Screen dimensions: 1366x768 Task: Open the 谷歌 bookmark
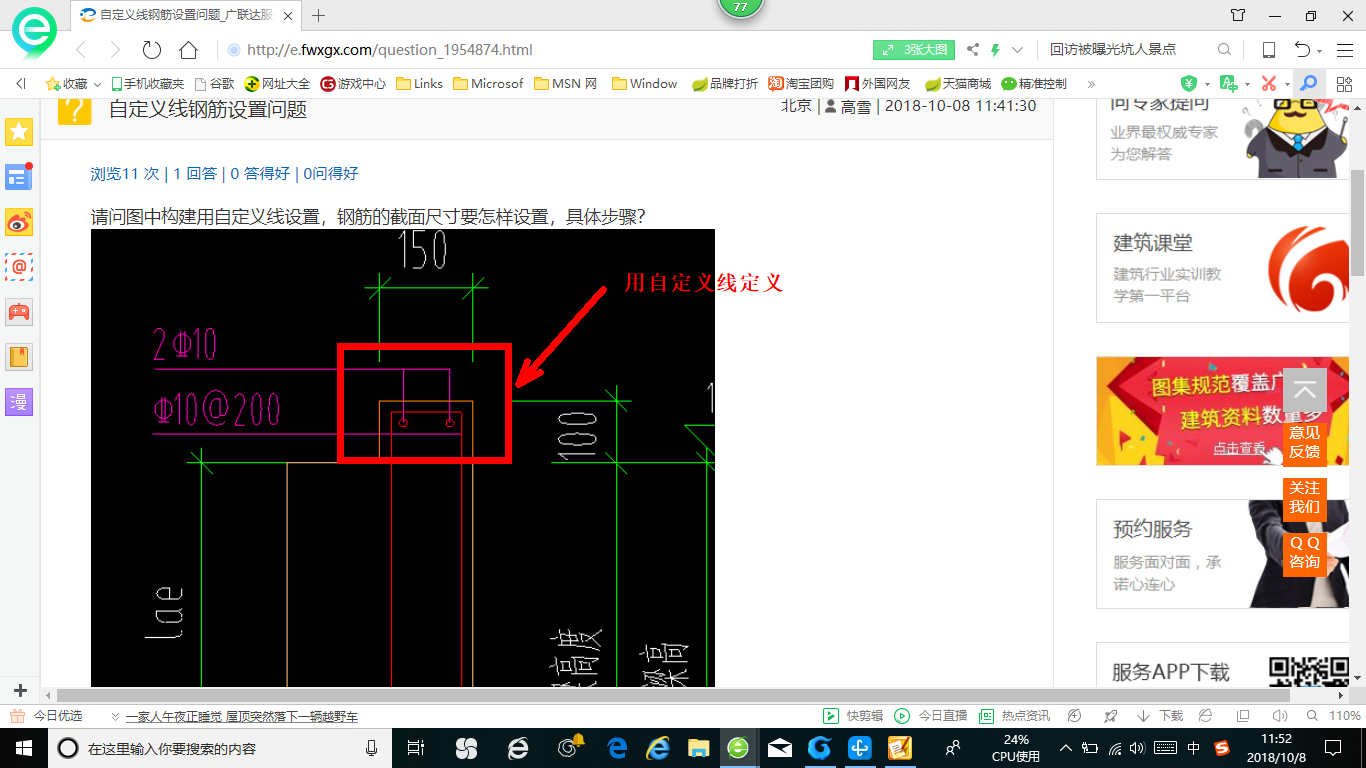click(215, 84)
